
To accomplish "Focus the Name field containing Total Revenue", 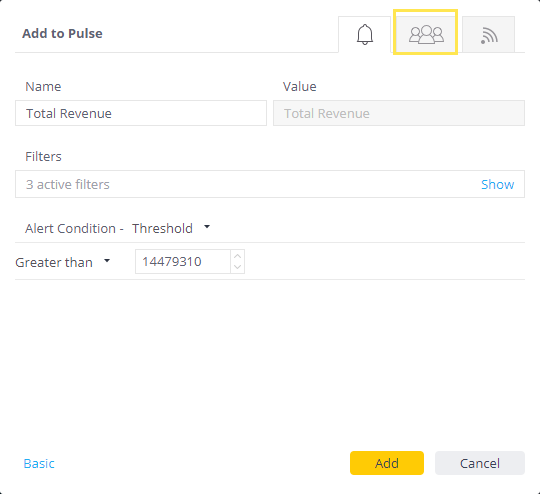I will [141, 113].
